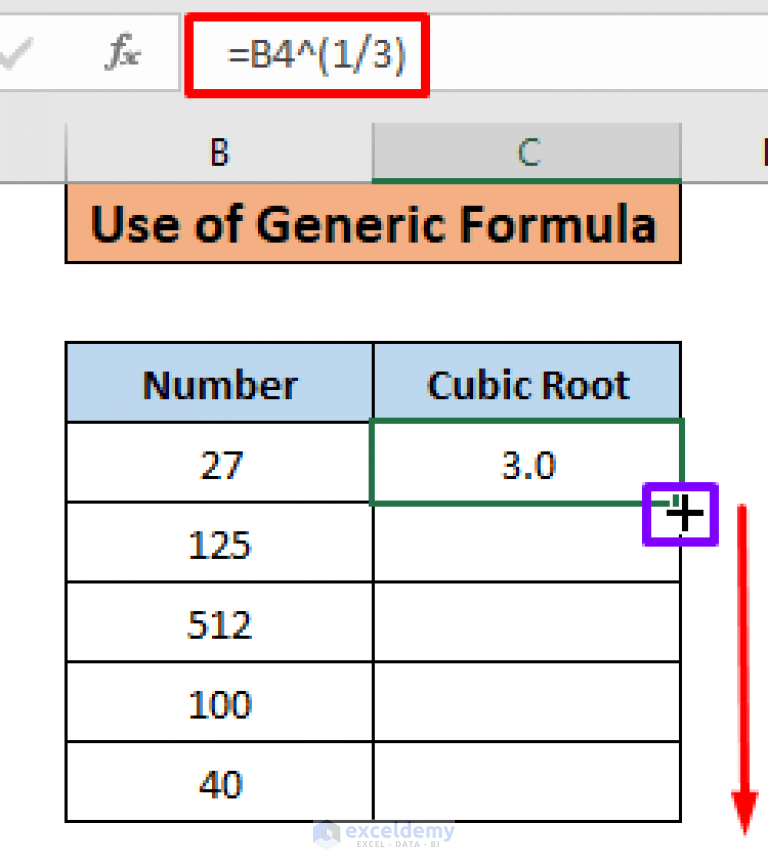The height and width of the screenshot is (866, 768).
Task: Select column C header
Action: 527,152
